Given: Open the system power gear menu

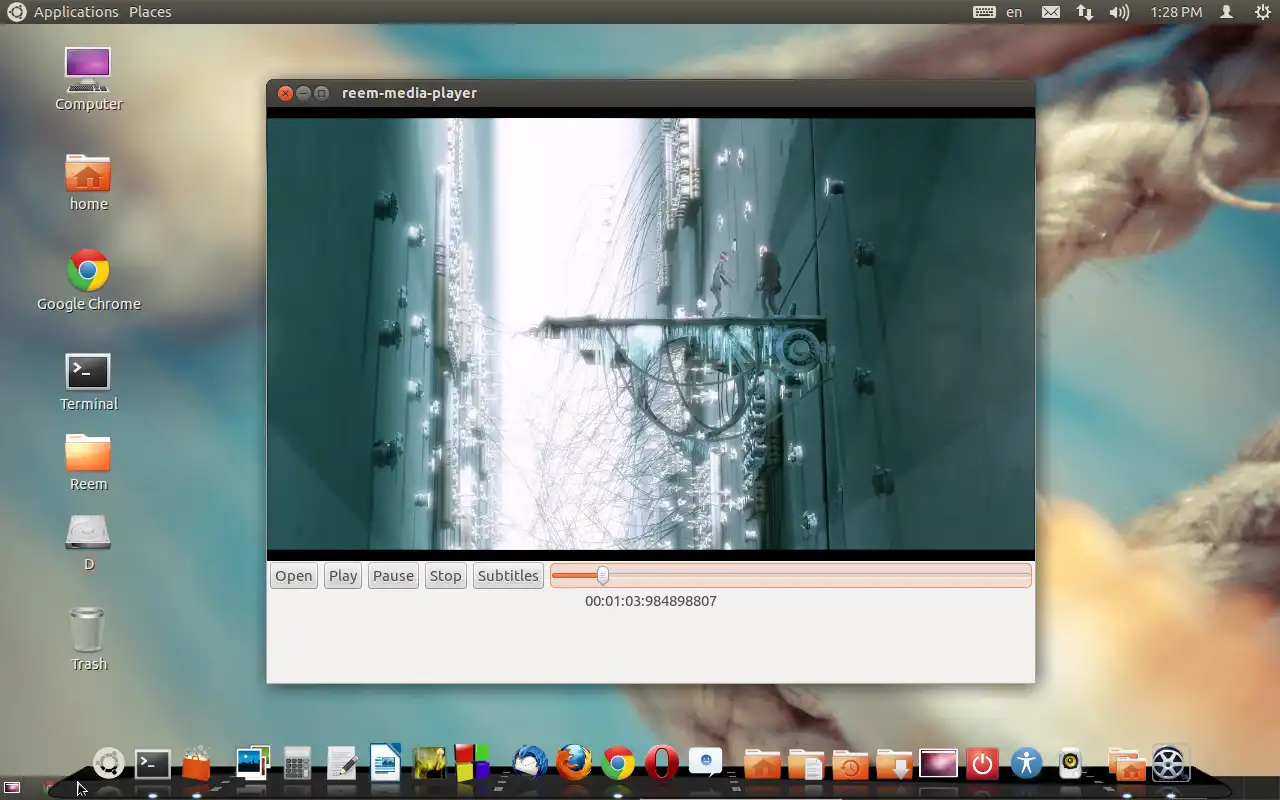Looking at the screenshot, I should coord(1261,12).
